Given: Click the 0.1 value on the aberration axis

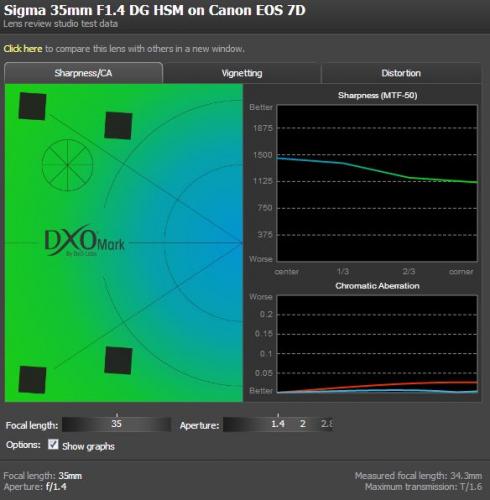Looking at the screenshot, I should 266,354.
